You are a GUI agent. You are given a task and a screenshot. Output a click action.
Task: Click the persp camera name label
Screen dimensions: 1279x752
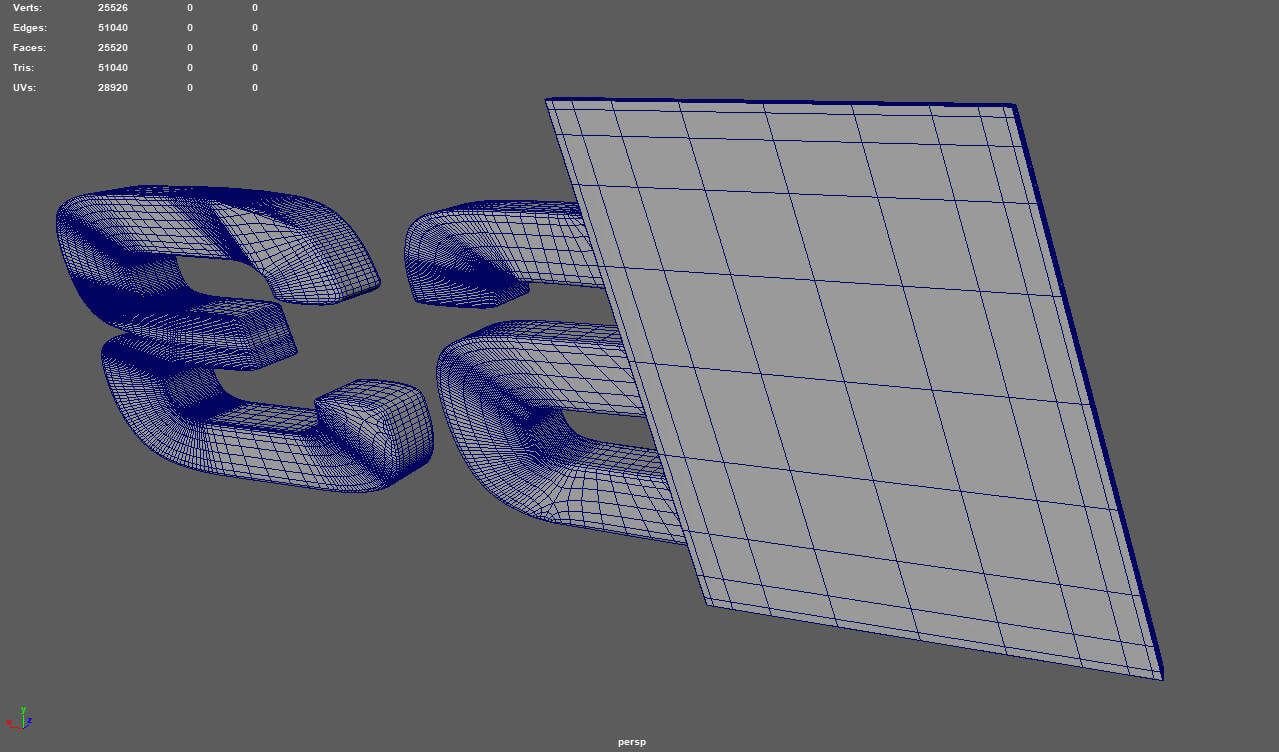click(x=630, y=742)
